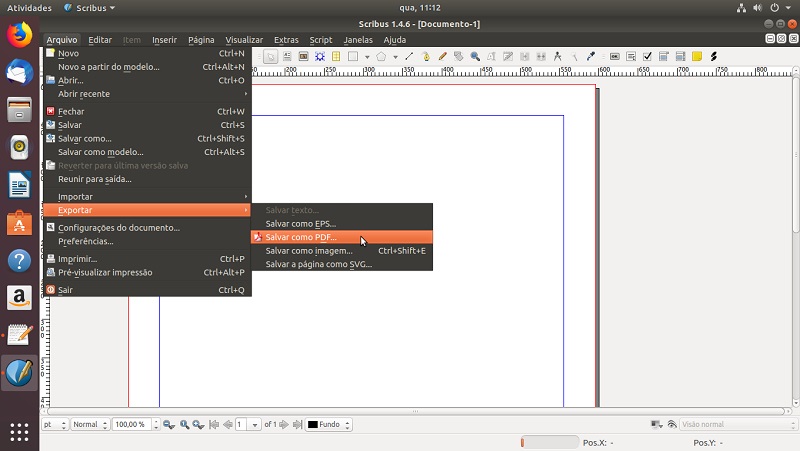Insert a yellow text annotation note
800x451 pixels.
pyautogui.click(x=697, y=57)
